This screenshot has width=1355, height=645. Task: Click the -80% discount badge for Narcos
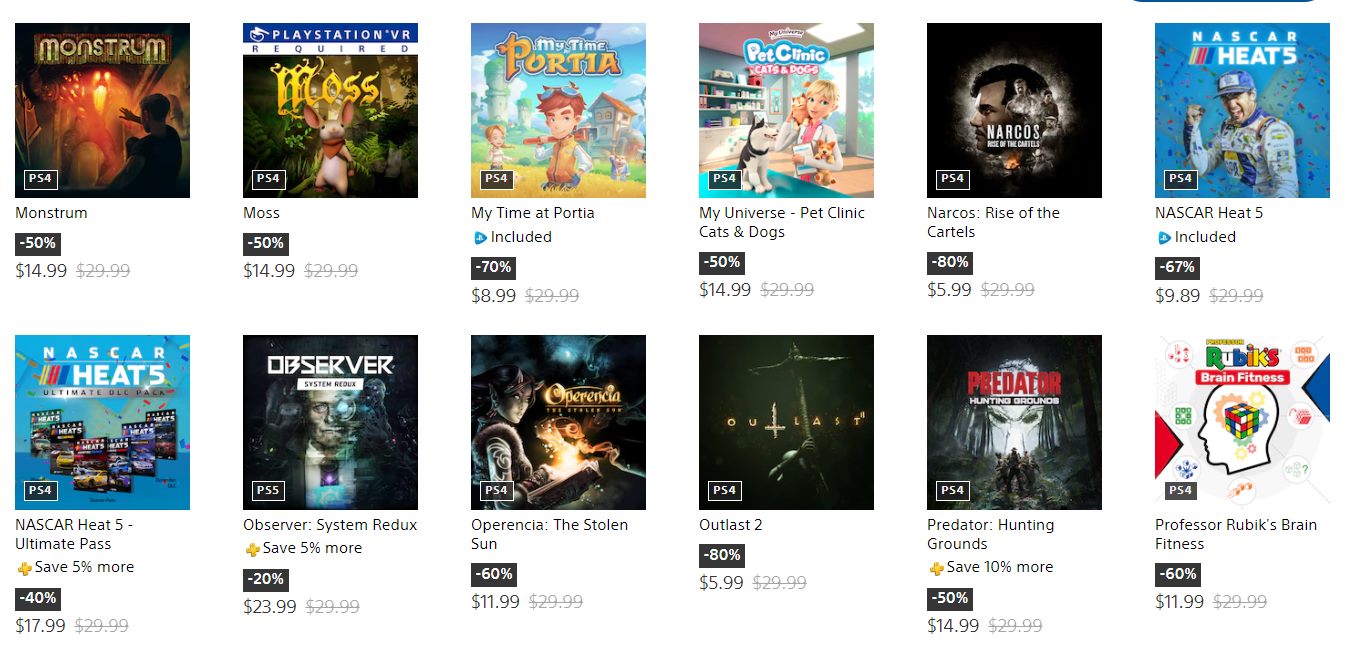click(949, 262)
